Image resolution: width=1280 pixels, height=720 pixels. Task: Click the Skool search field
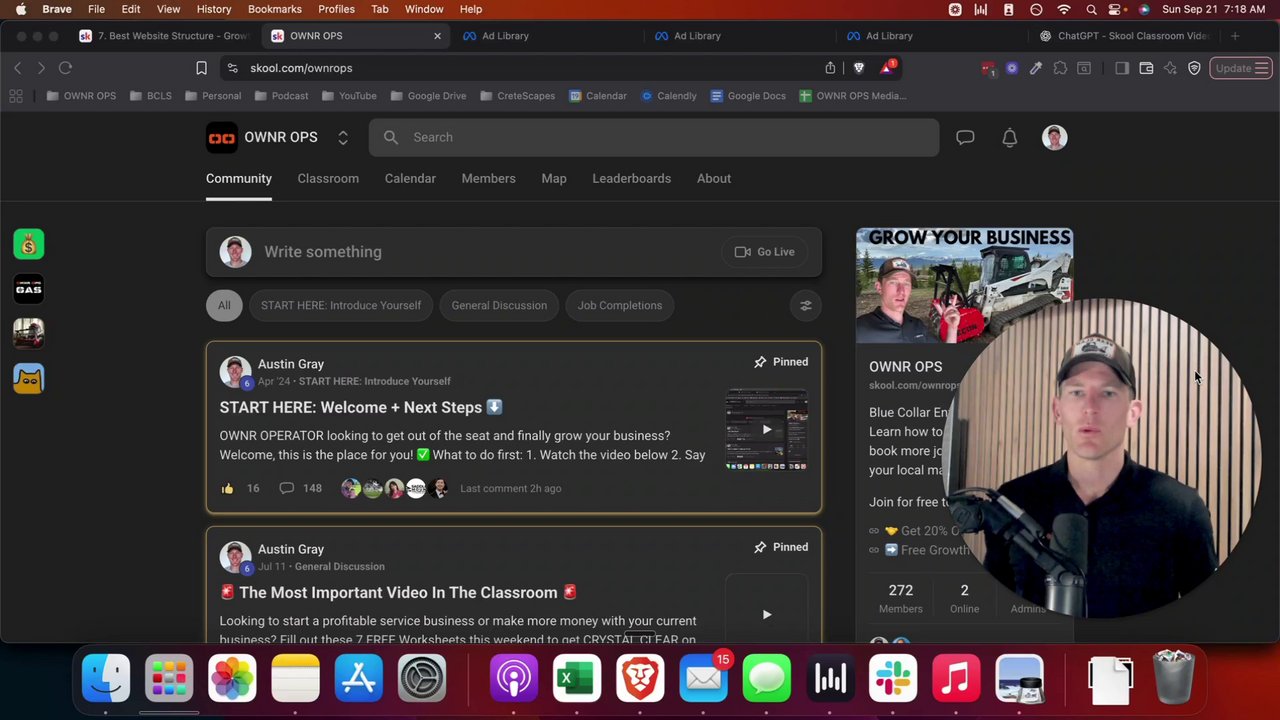click(x=654, y=138)
